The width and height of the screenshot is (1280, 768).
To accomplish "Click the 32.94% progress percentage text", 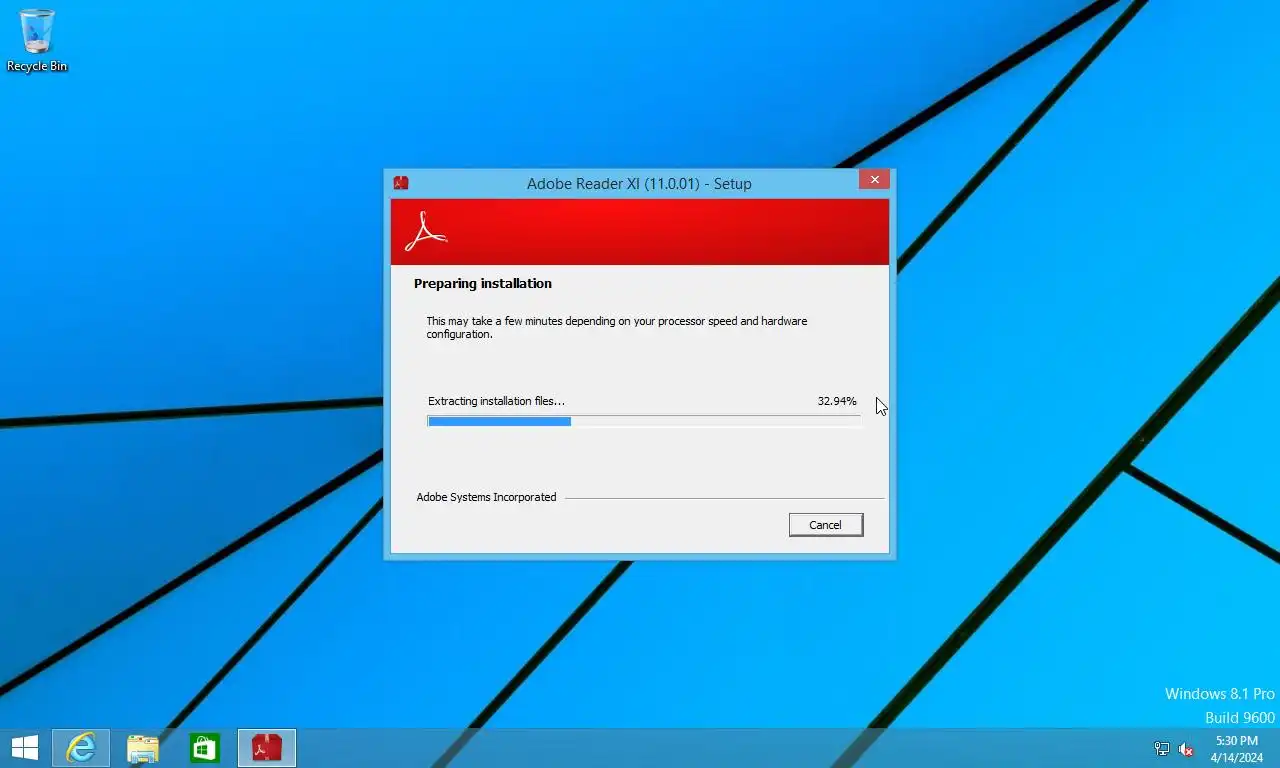I will [x=837, y=401].
